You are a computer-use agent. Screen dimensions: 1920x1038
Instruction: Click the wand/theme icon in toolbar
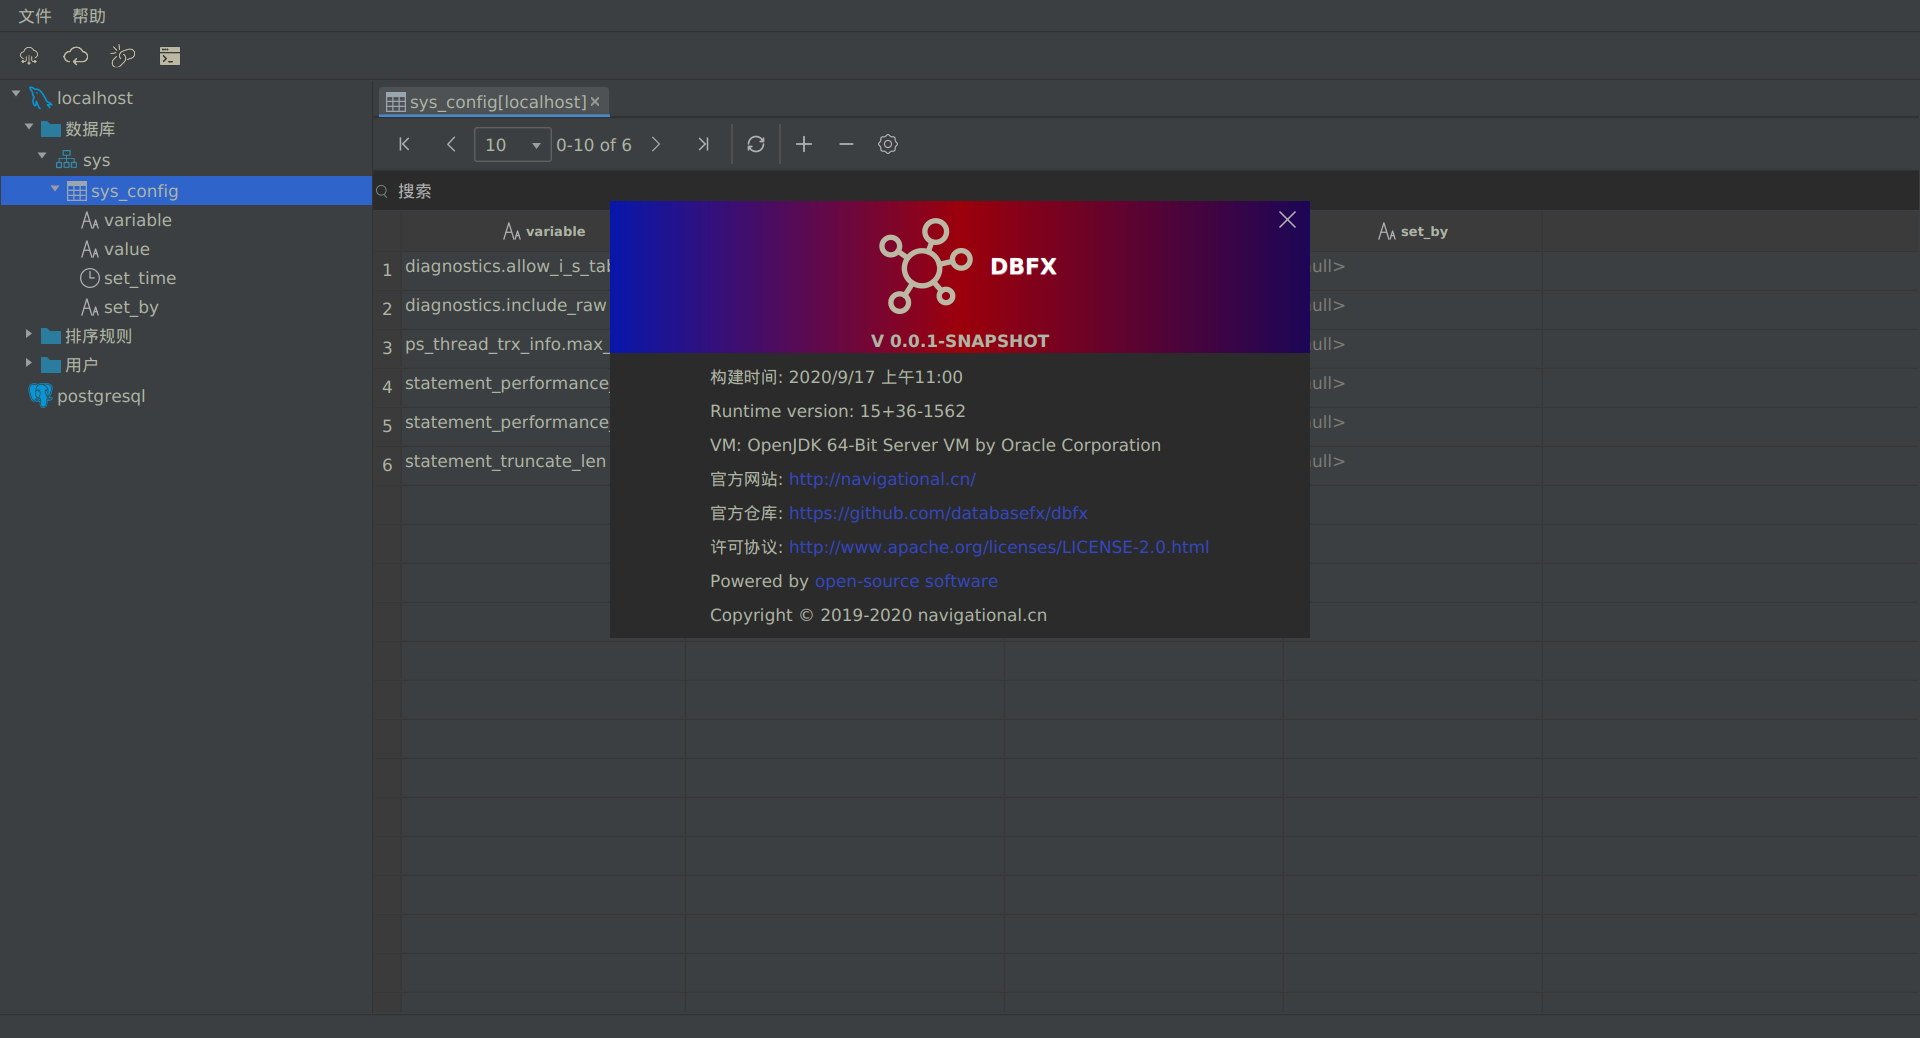coord(123,56)
